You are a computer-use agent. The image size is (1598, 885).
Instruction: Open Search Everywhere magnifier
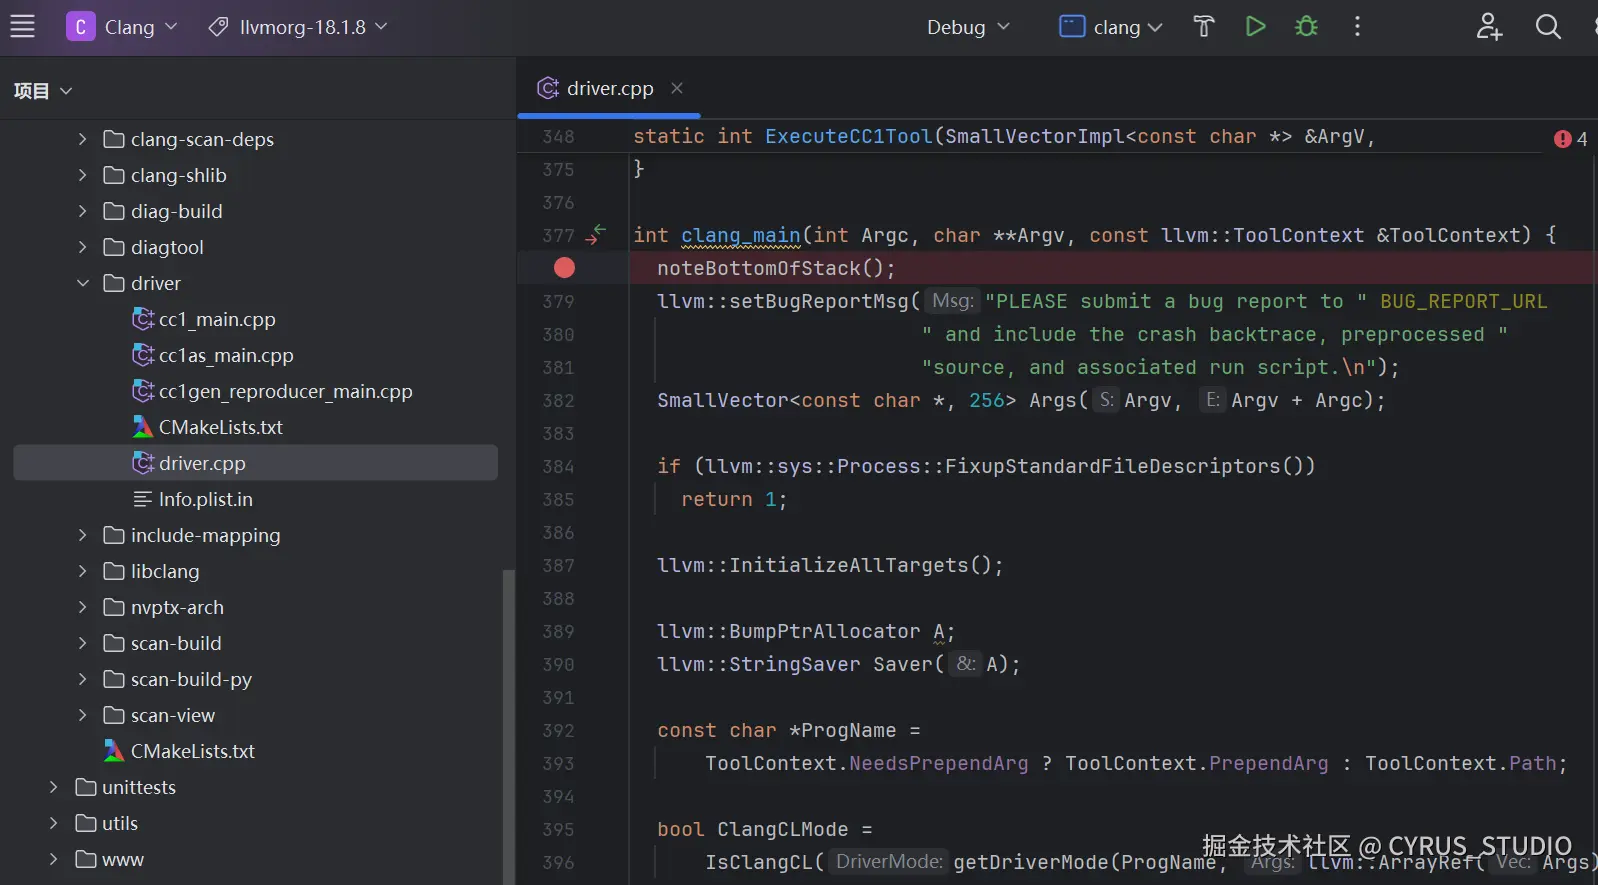point(1547,27)
